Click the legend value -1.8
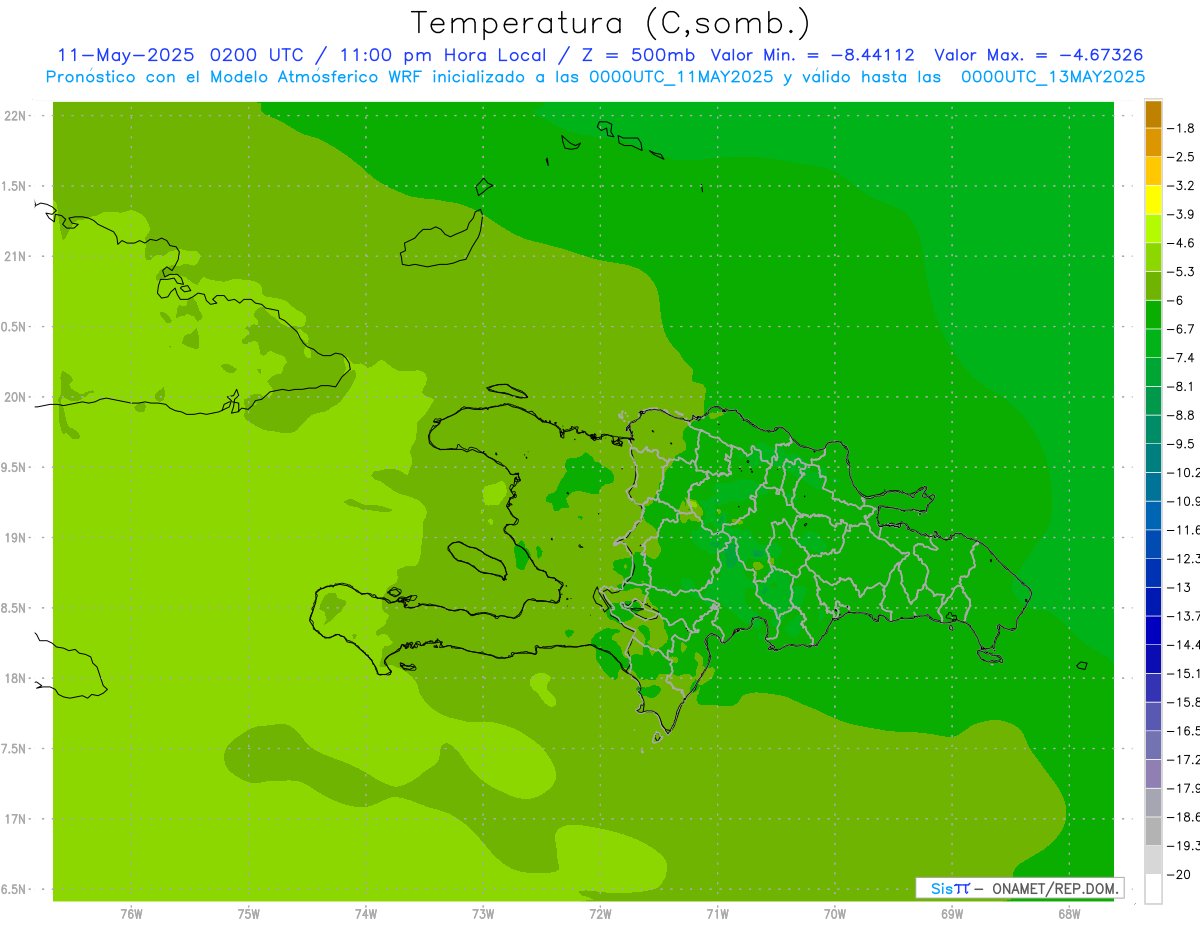The image size is (1200, 927). tap(1181, 128)
